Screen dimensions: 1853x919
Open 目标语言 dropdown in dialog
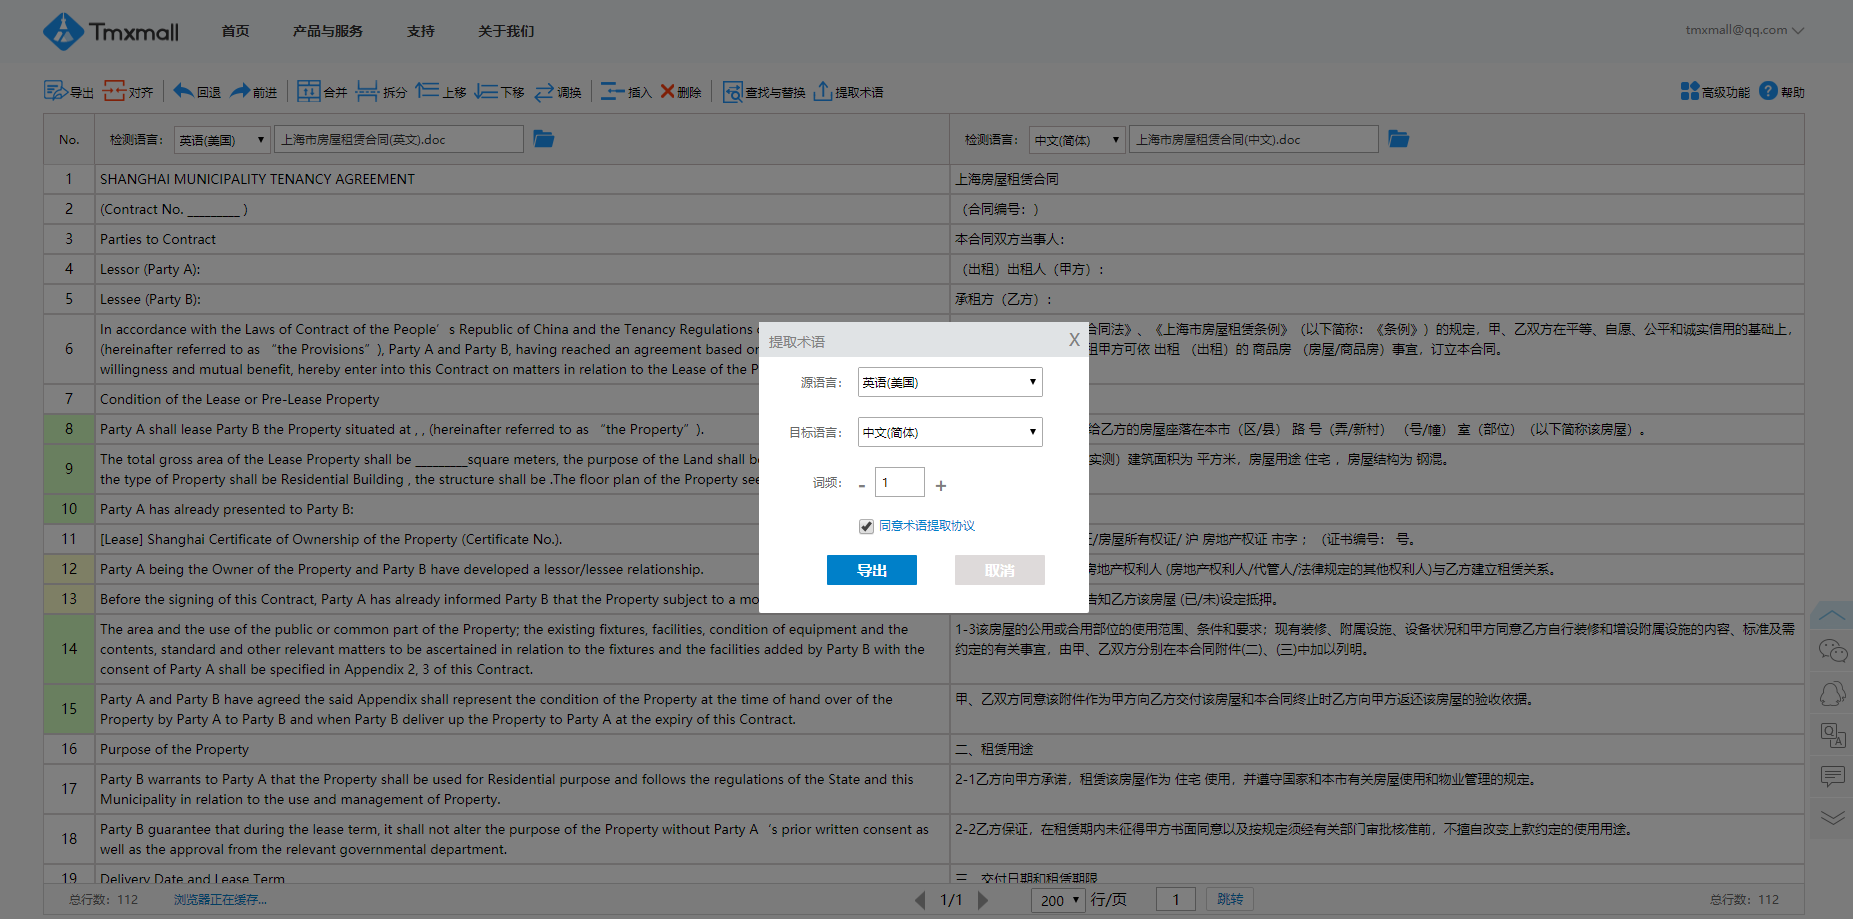[950, 432]
